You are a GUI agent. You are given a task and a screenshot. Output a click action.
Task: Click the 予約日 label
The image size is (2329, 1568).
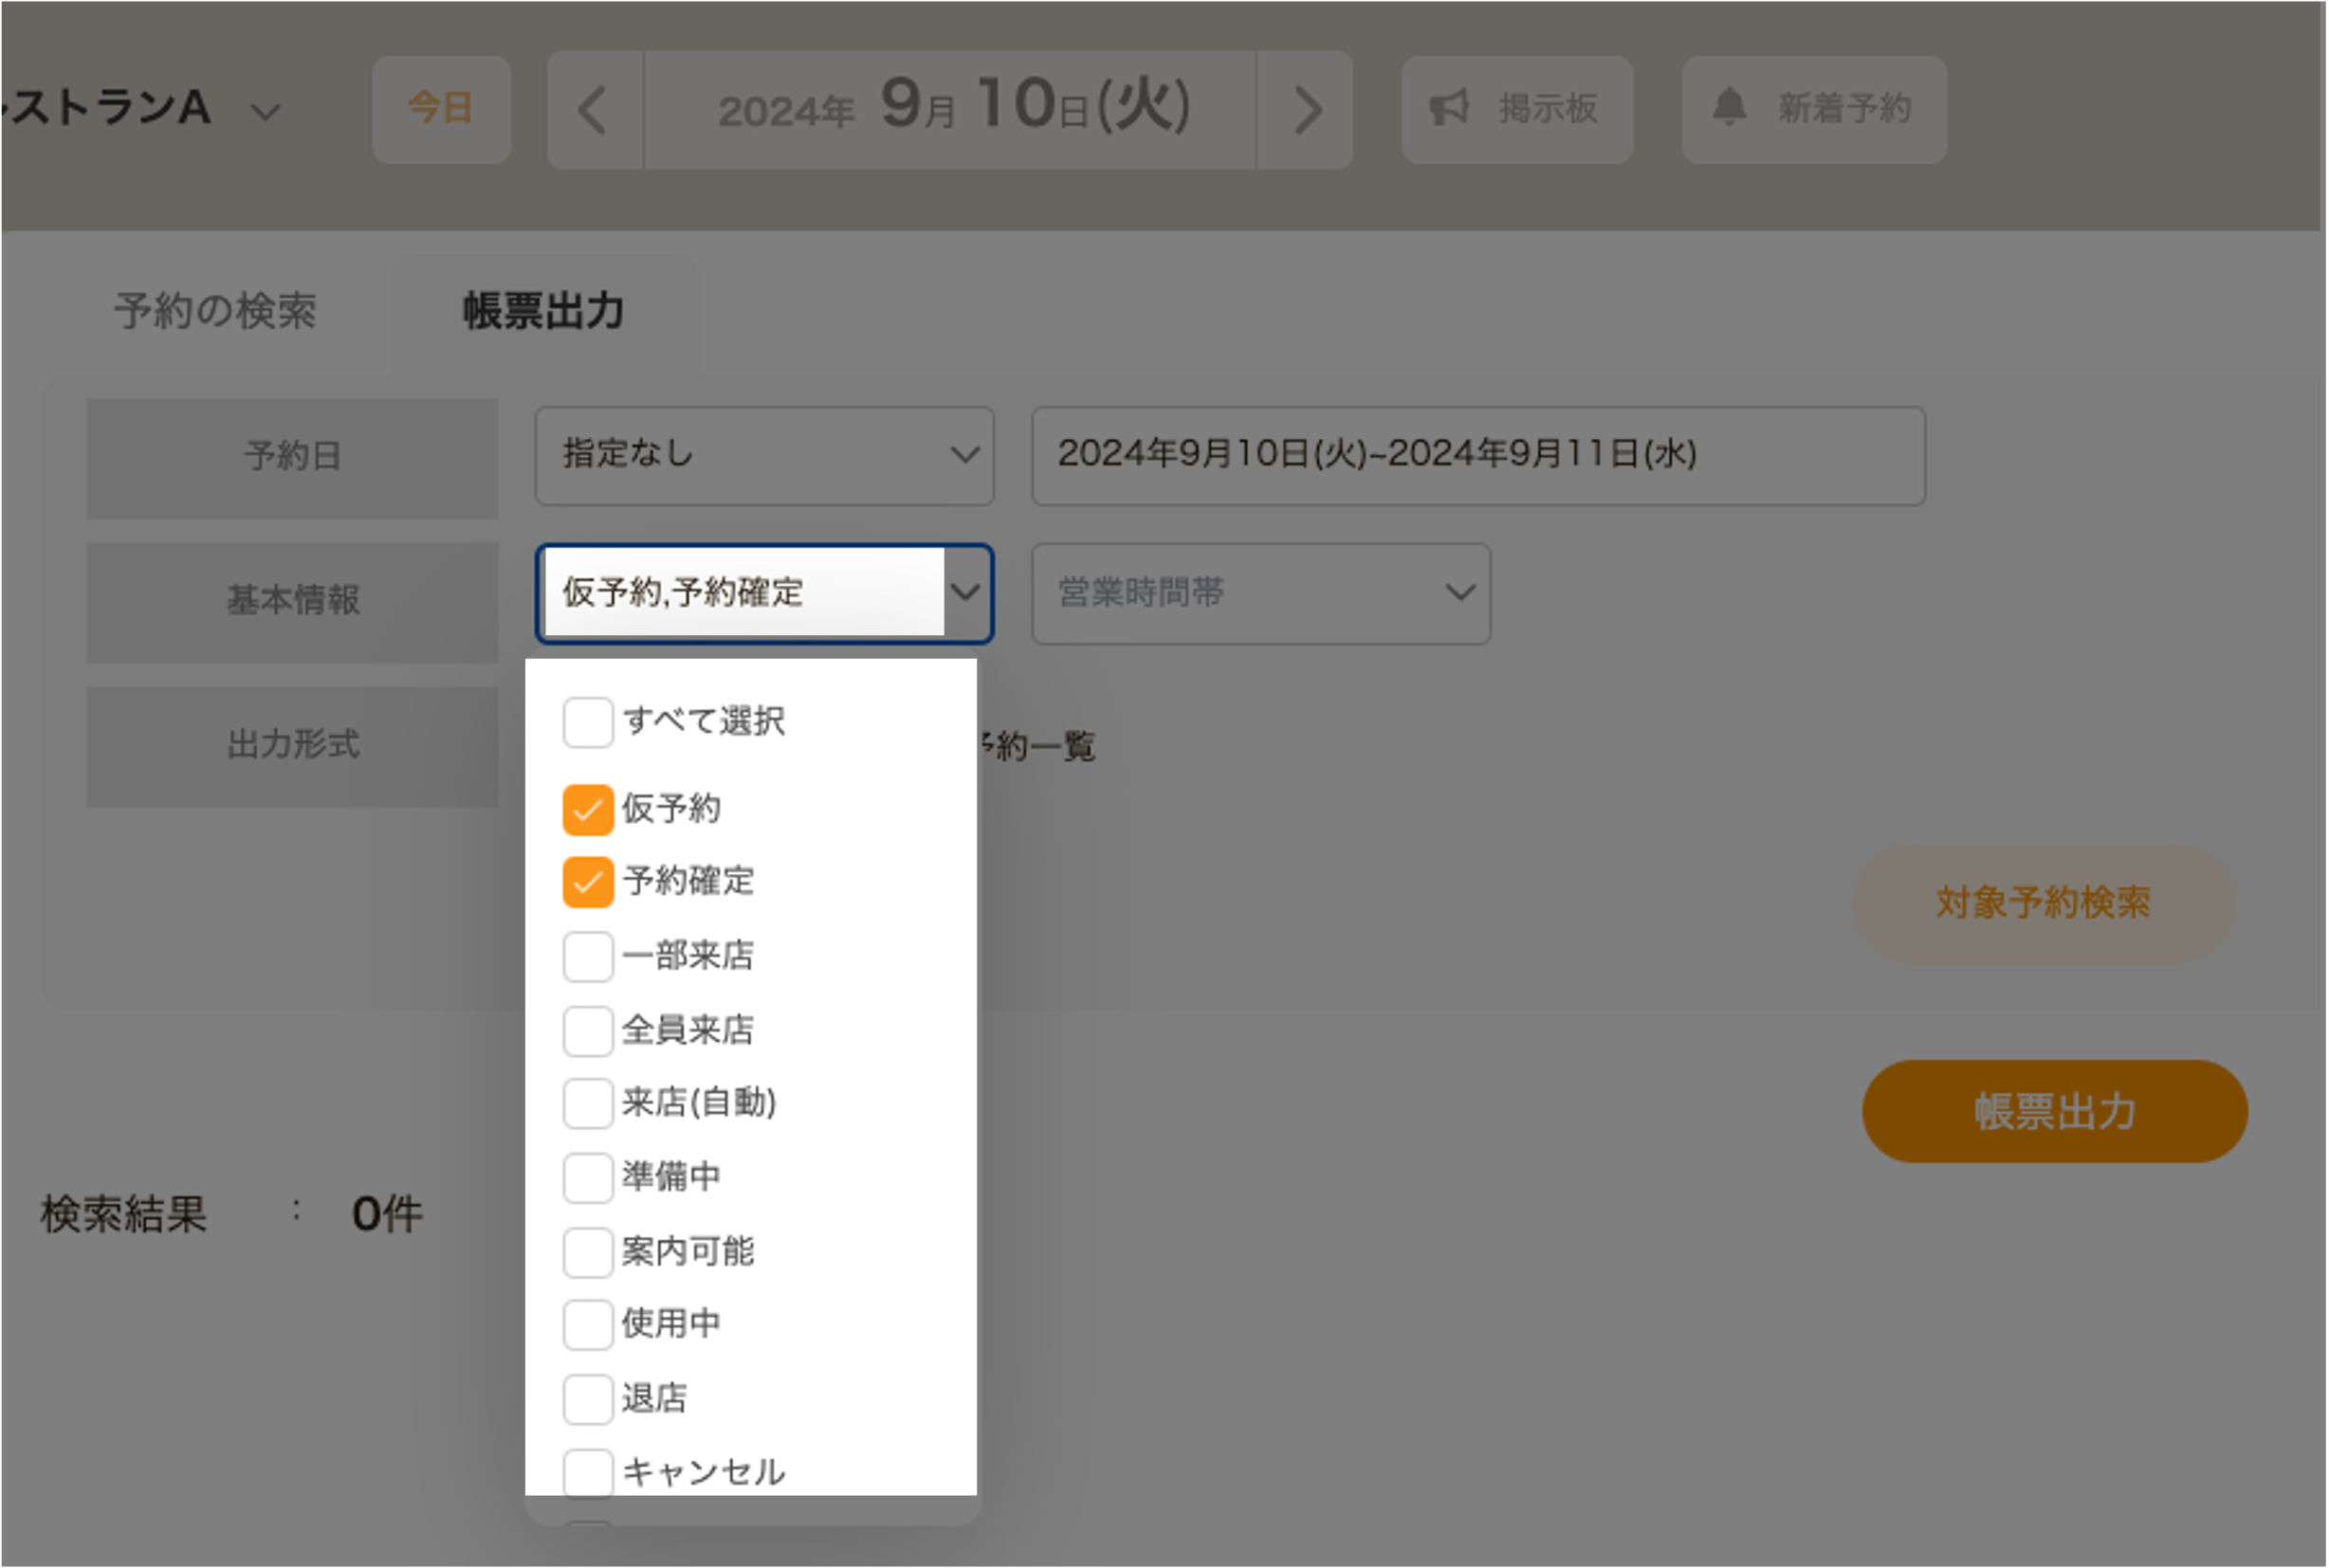pos(293,458)
